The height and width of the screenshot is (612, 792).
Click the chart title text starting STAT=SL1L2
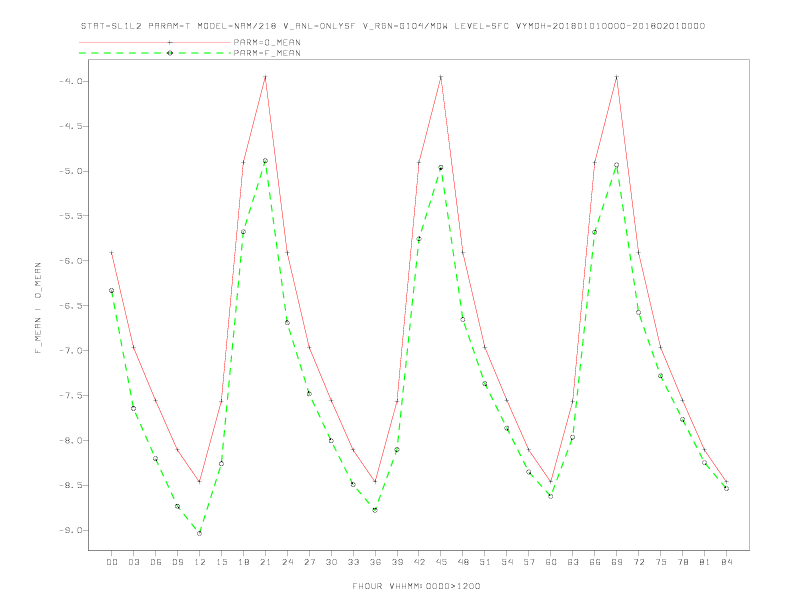393,26
